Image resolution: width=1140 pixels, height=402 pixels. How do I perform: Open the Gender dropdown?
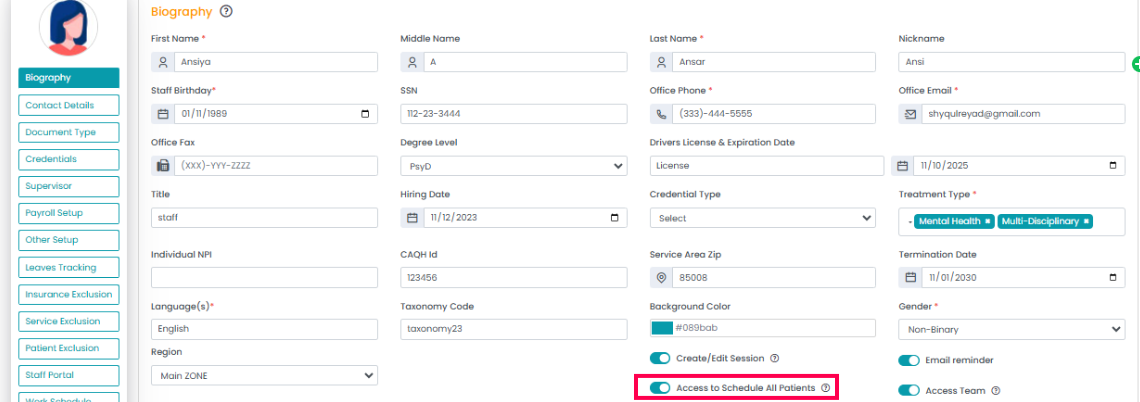click(1011, 329)
